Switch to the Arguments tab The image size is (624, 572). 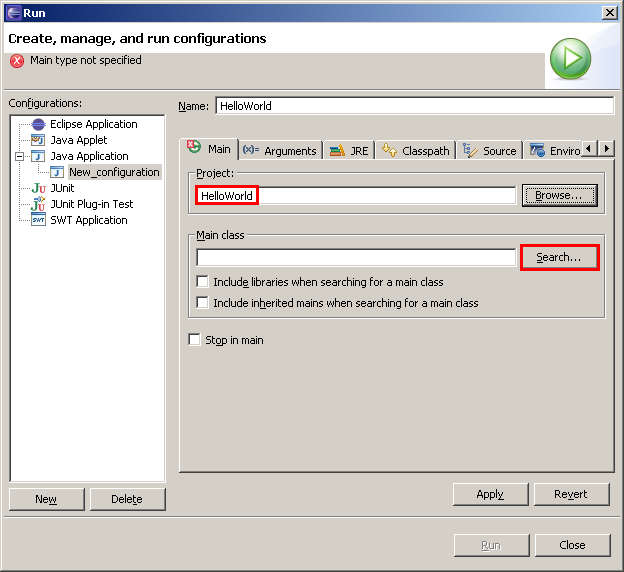(x=279, y=150)
